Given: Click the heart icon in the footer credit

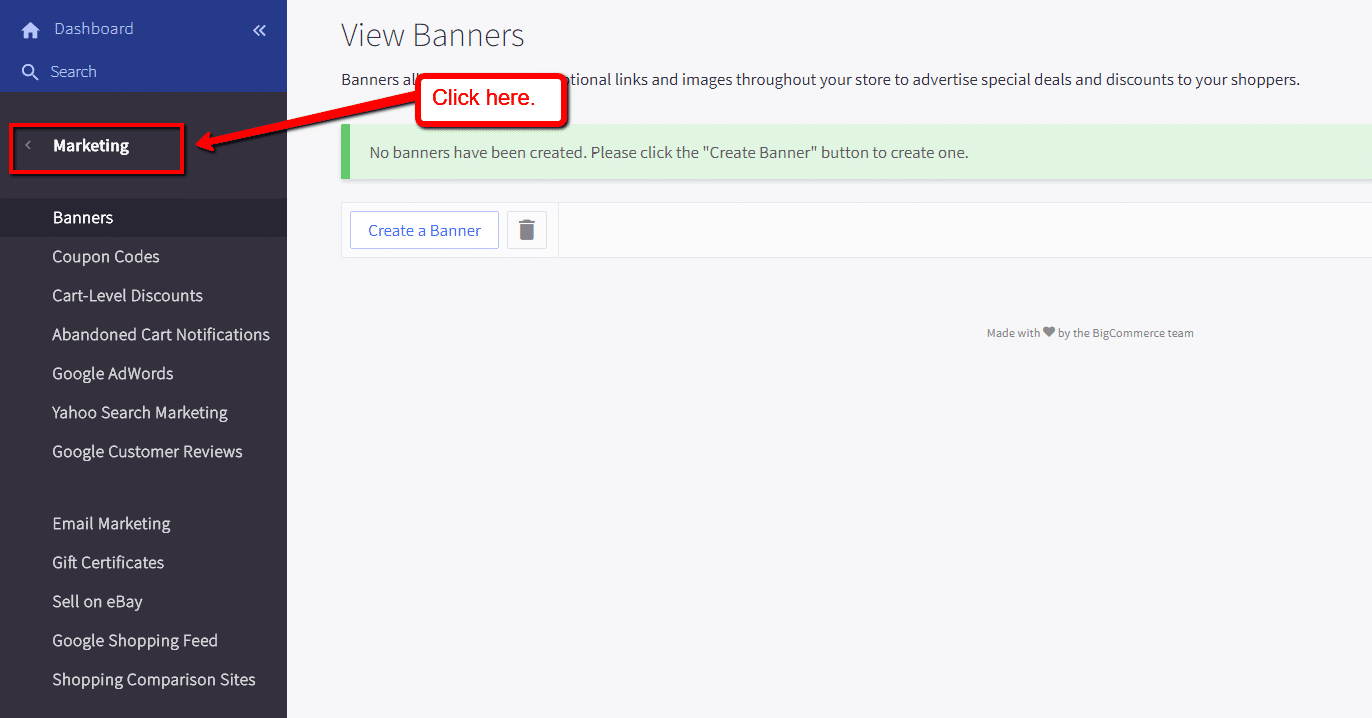Looking at the screenshot, I should point(1049,331).
